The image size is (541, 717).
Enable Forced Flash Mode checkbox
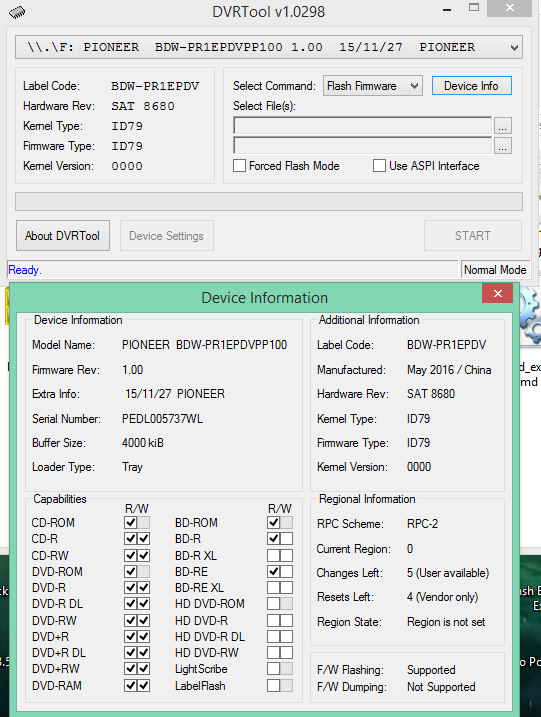[239, 166]
